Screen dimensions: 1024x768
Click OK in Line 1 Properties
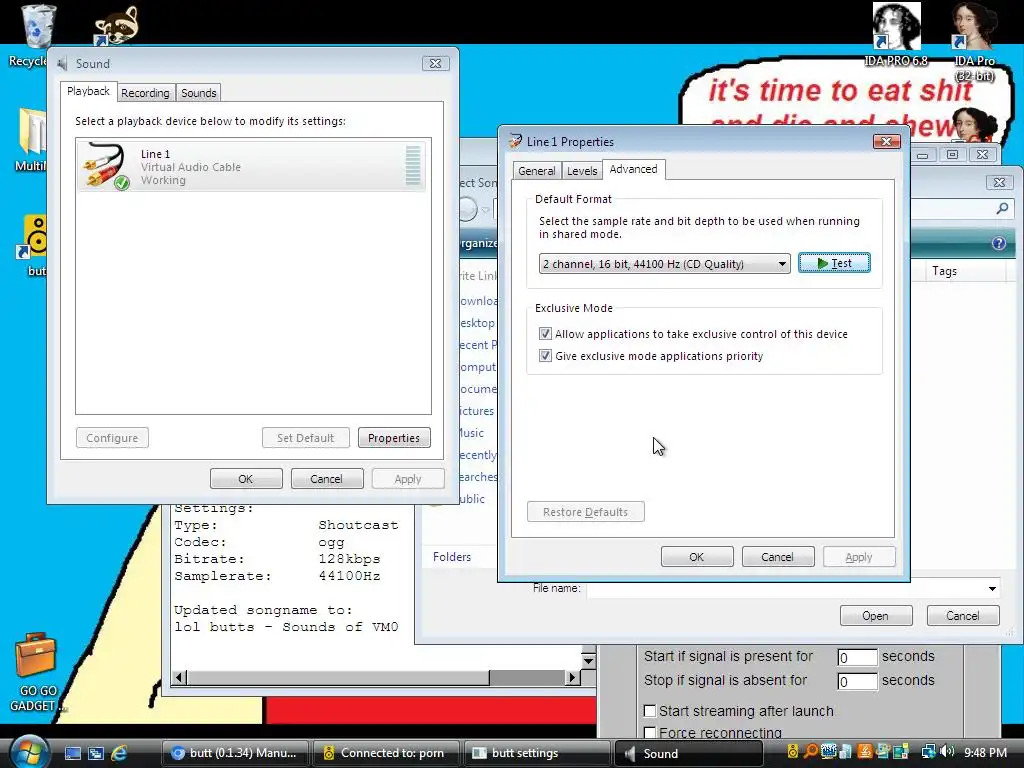[697, 557]
